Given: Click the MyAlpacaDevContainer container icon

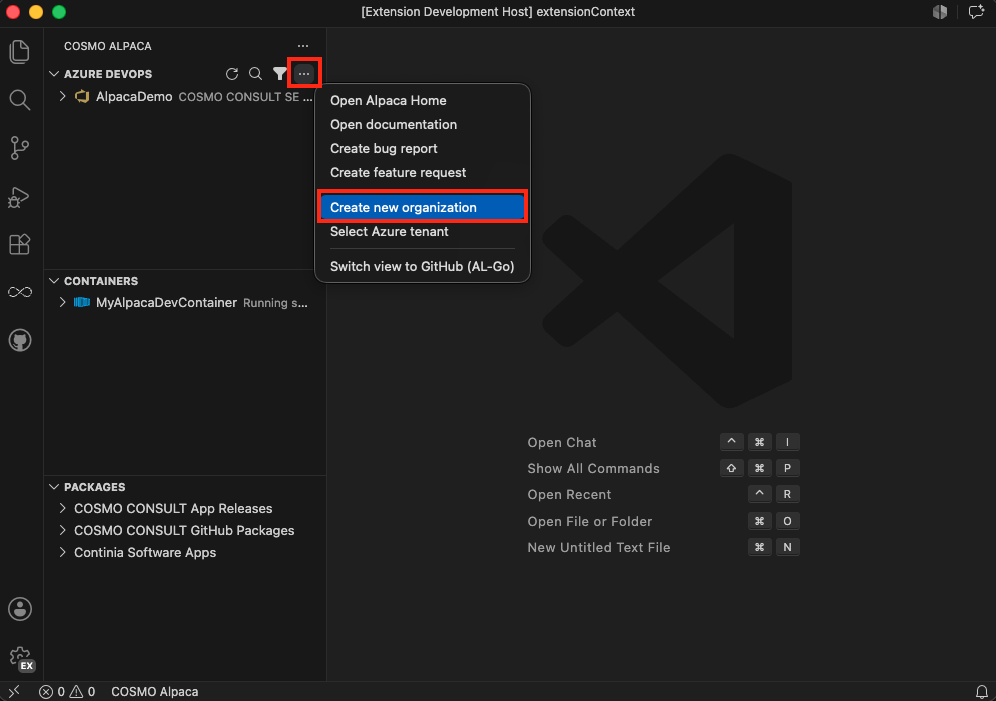Looking at the screenshot, I should pyautogui.click(x=82, y=302).
